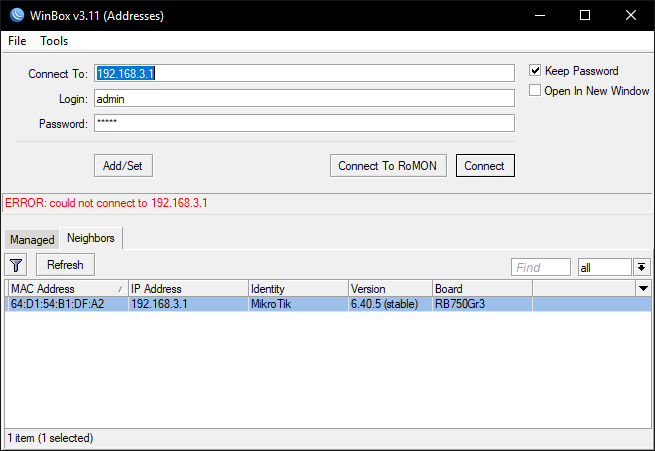
Task: Refresh the neighbors list
Action: coord(65,265)
